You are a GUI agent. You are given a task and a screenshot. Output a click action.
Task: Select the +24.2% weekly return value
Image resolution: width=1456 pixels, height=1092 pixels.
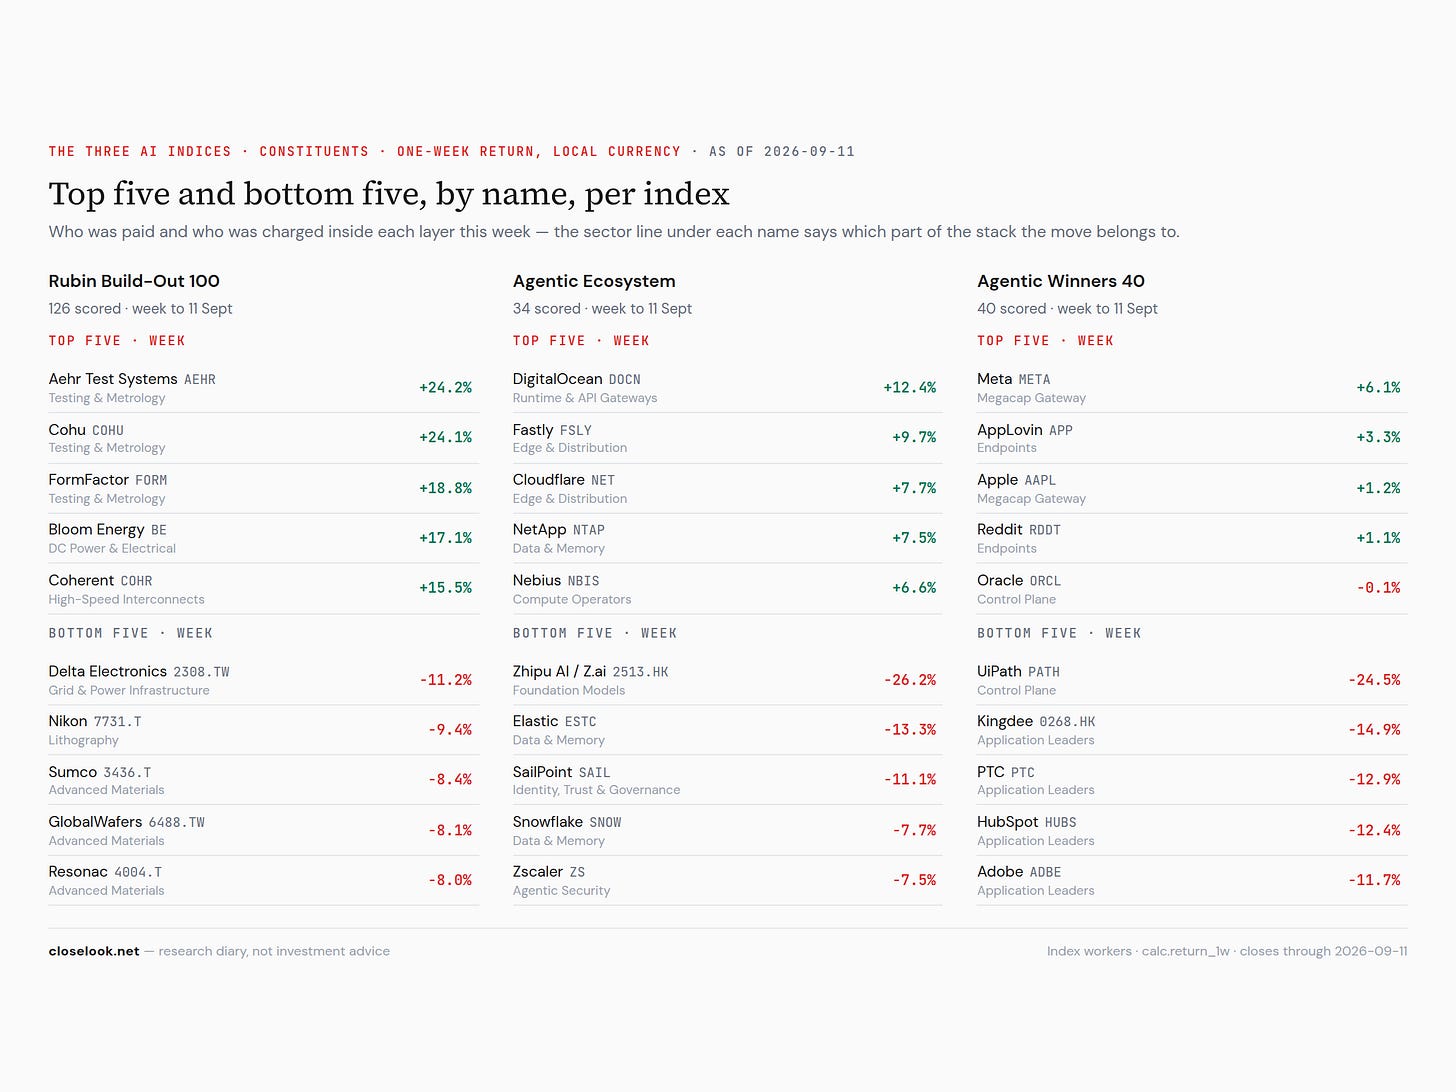coord(445,387)
